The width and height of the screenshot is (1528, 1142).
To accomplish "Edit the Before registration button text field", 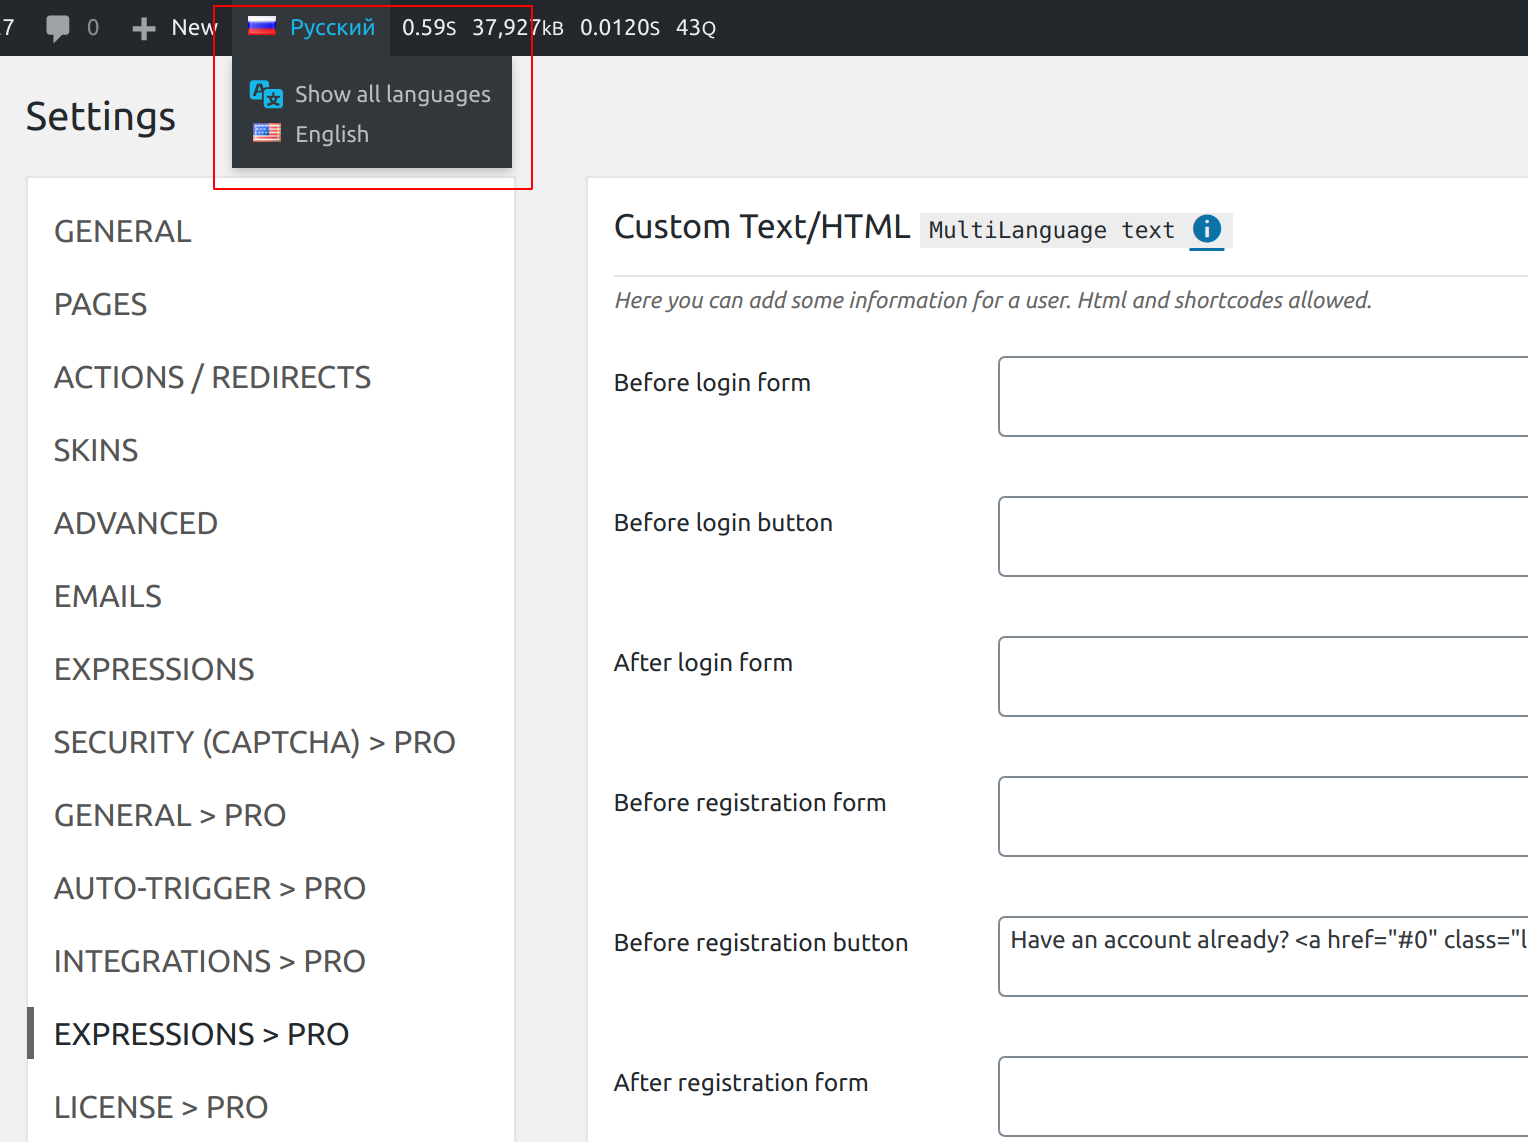I will tap(1260, 956).
